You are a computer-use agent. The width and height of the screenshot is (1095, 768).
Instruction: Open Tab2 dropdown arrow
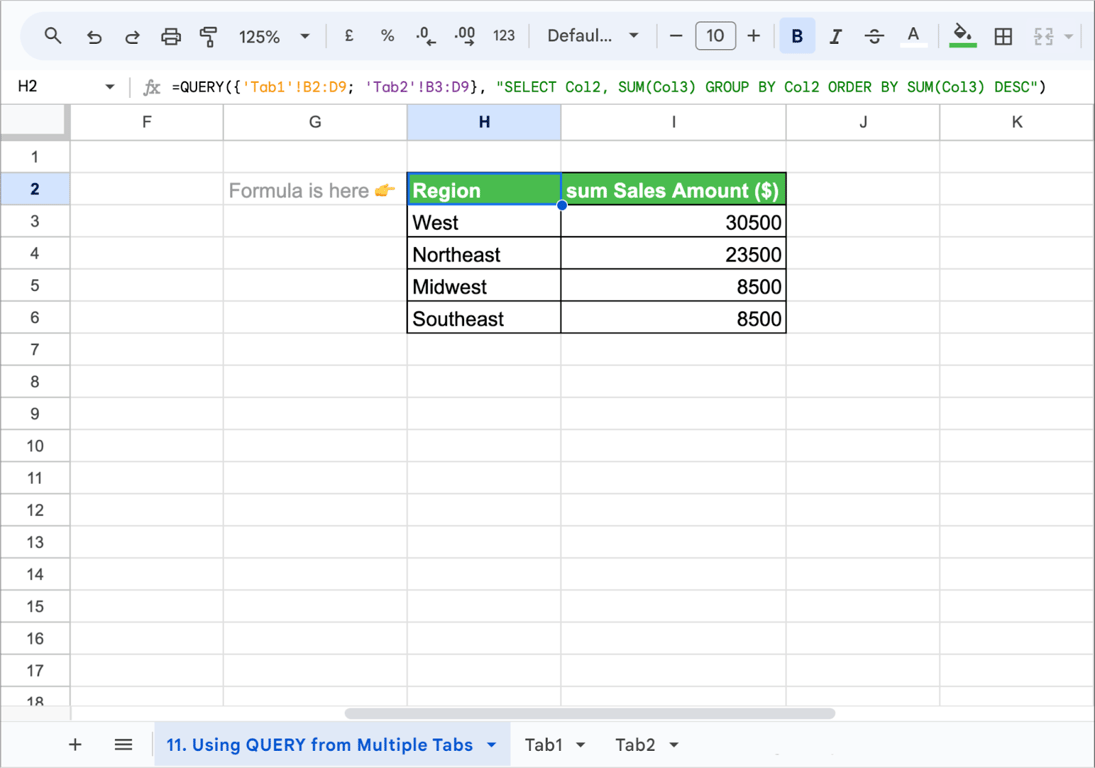pyautogui.click(x=674, y=745)
